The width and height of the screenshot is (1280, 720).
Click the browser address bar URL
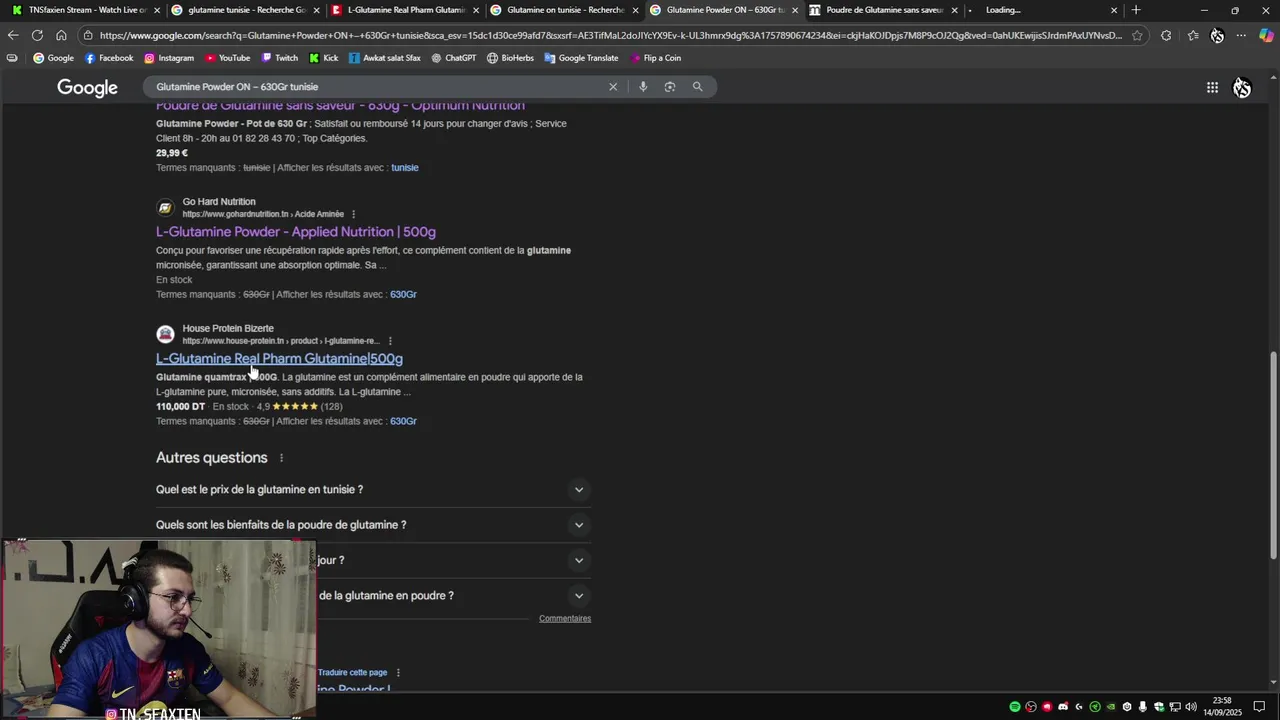point(610,35)
